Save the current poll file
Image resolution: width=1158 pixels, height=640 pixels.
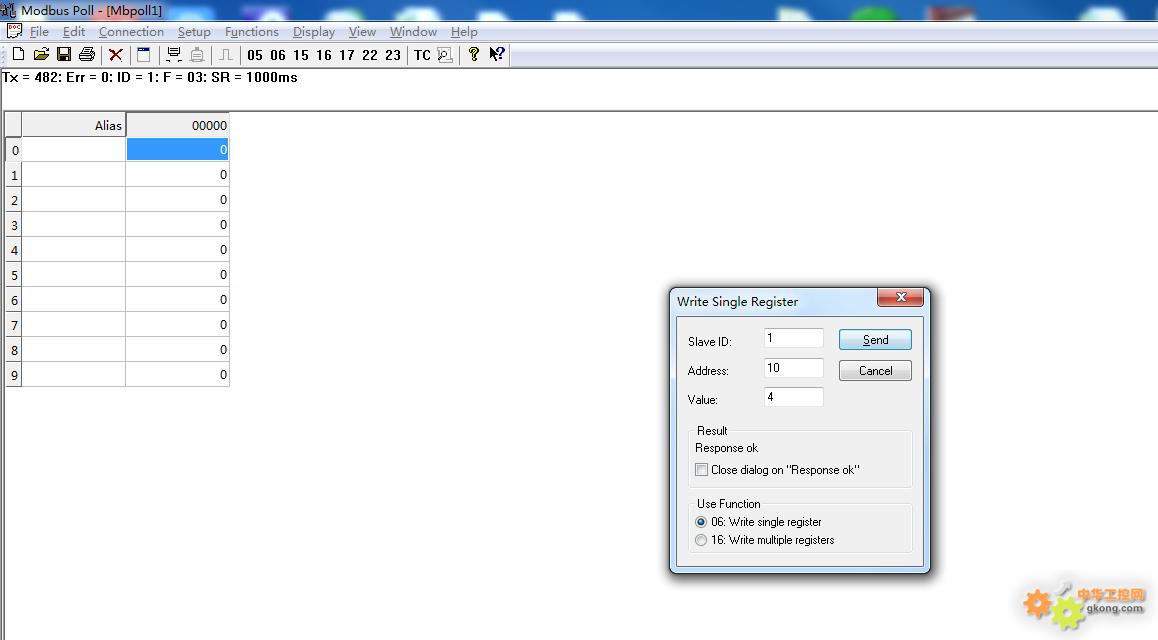pyautogui.click(x=64, y=54)
